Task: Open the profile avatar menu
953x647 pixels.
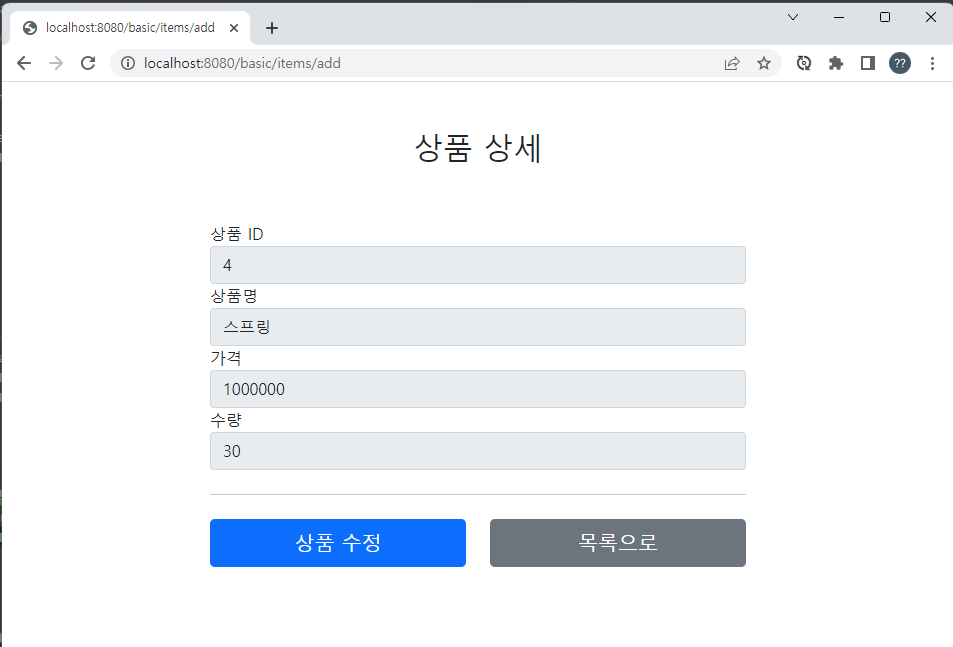Action: [x=900, y=63]
